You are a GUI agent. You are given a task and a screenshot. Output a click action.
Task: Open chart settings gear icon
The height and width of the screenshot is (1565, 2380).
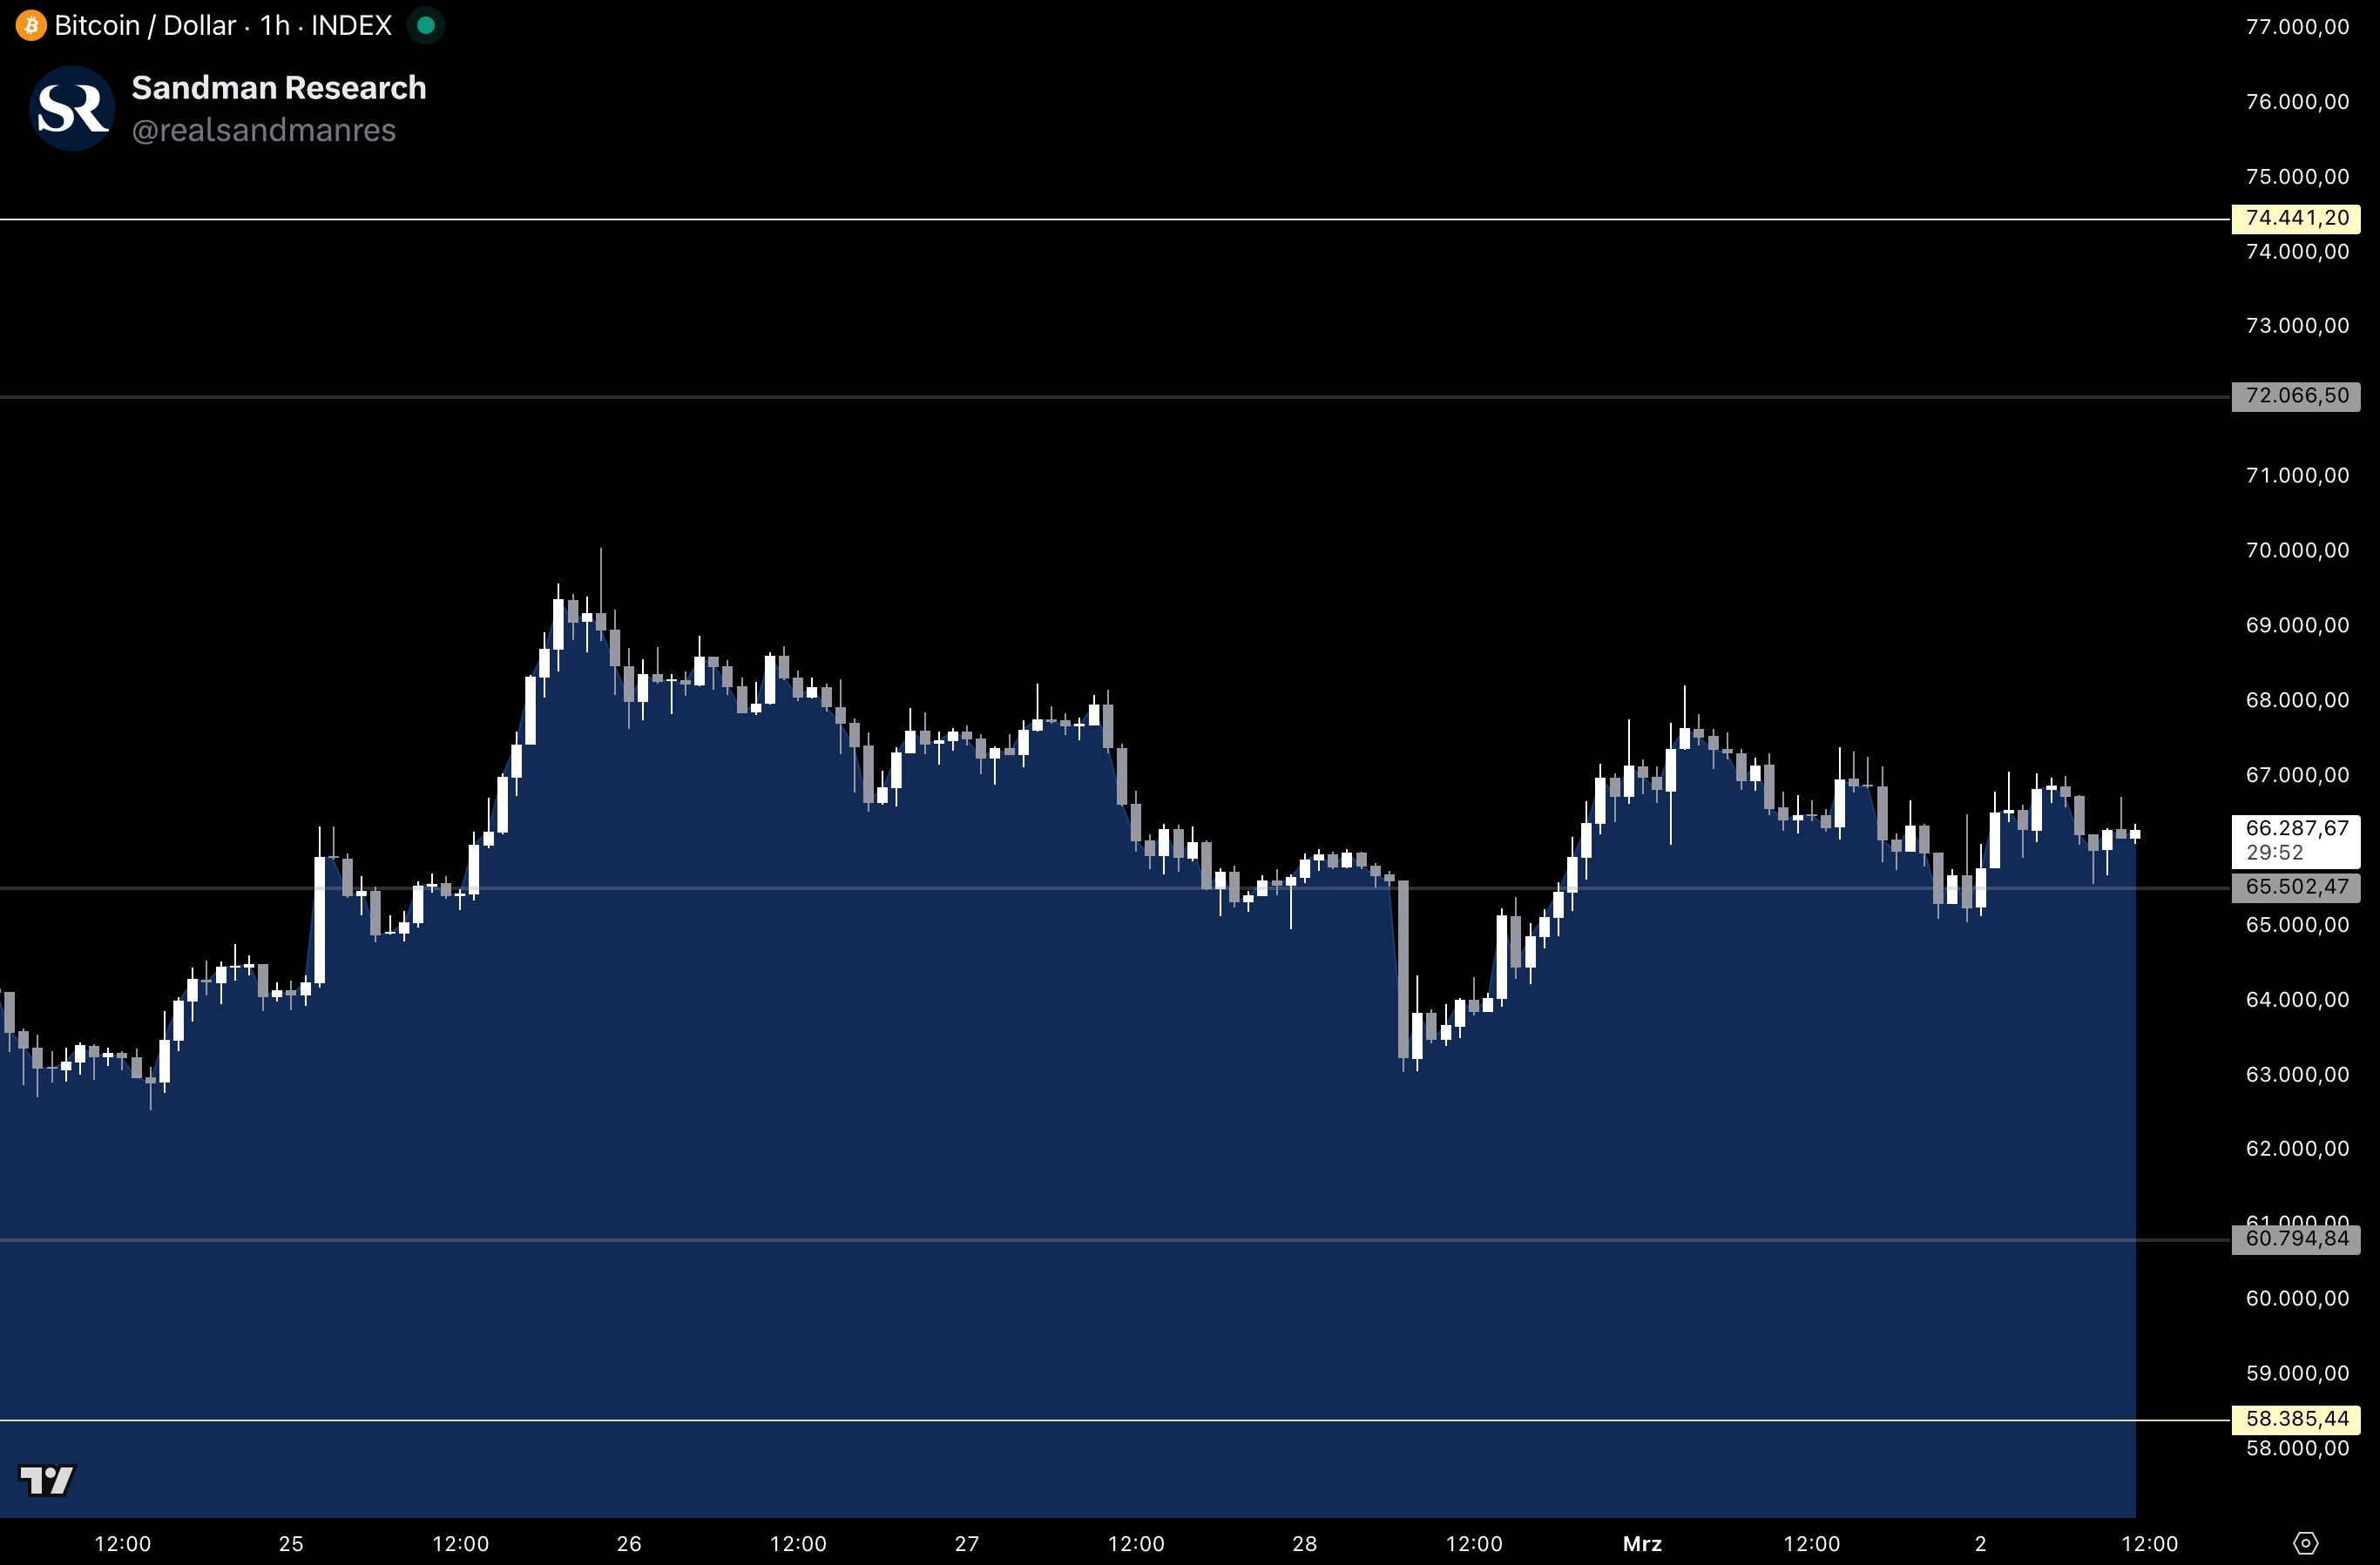pyautogui.click(x=2305, y=1543)
